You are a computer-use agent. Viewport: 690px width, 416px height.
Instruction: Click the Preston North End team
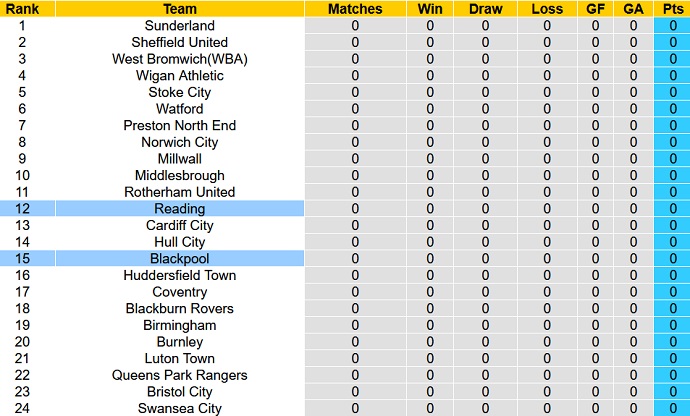[180, 125]
